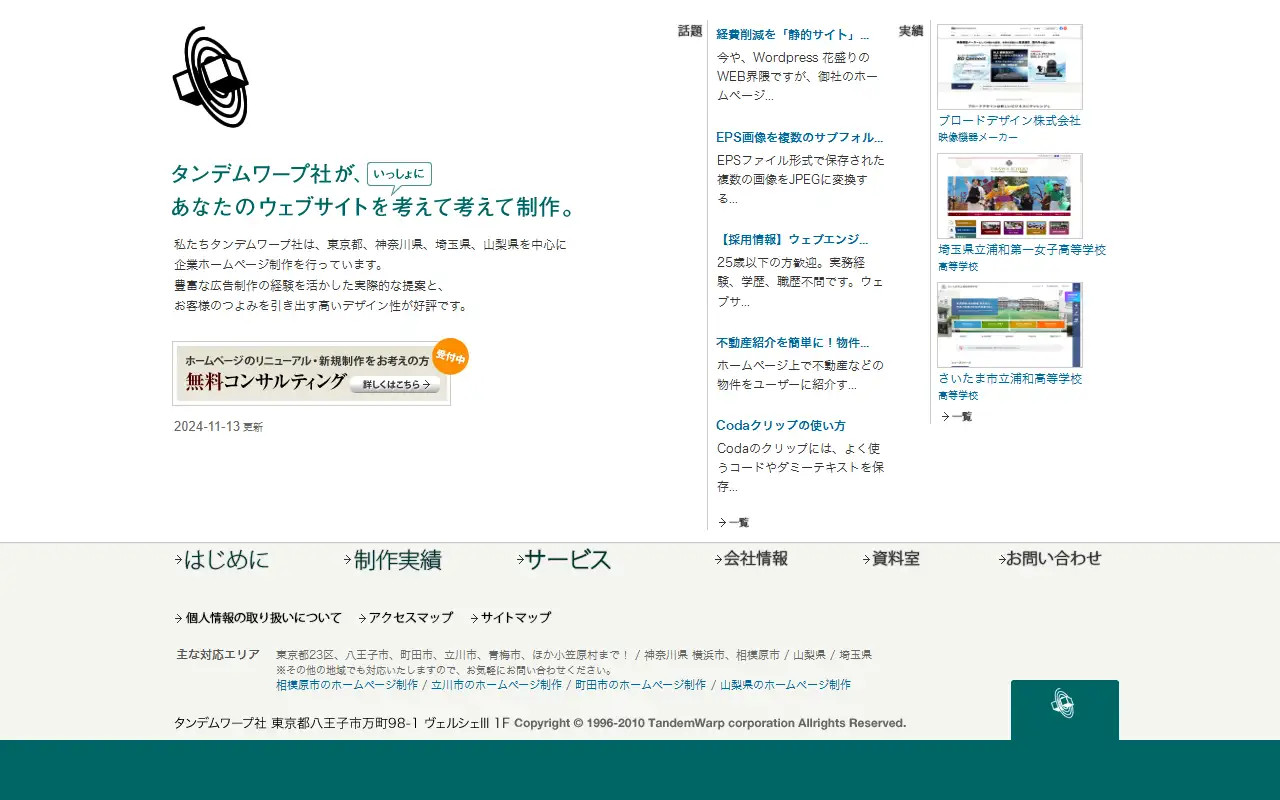Navigate to 会社情報
1280x800 pixels.
click(751, 559)
